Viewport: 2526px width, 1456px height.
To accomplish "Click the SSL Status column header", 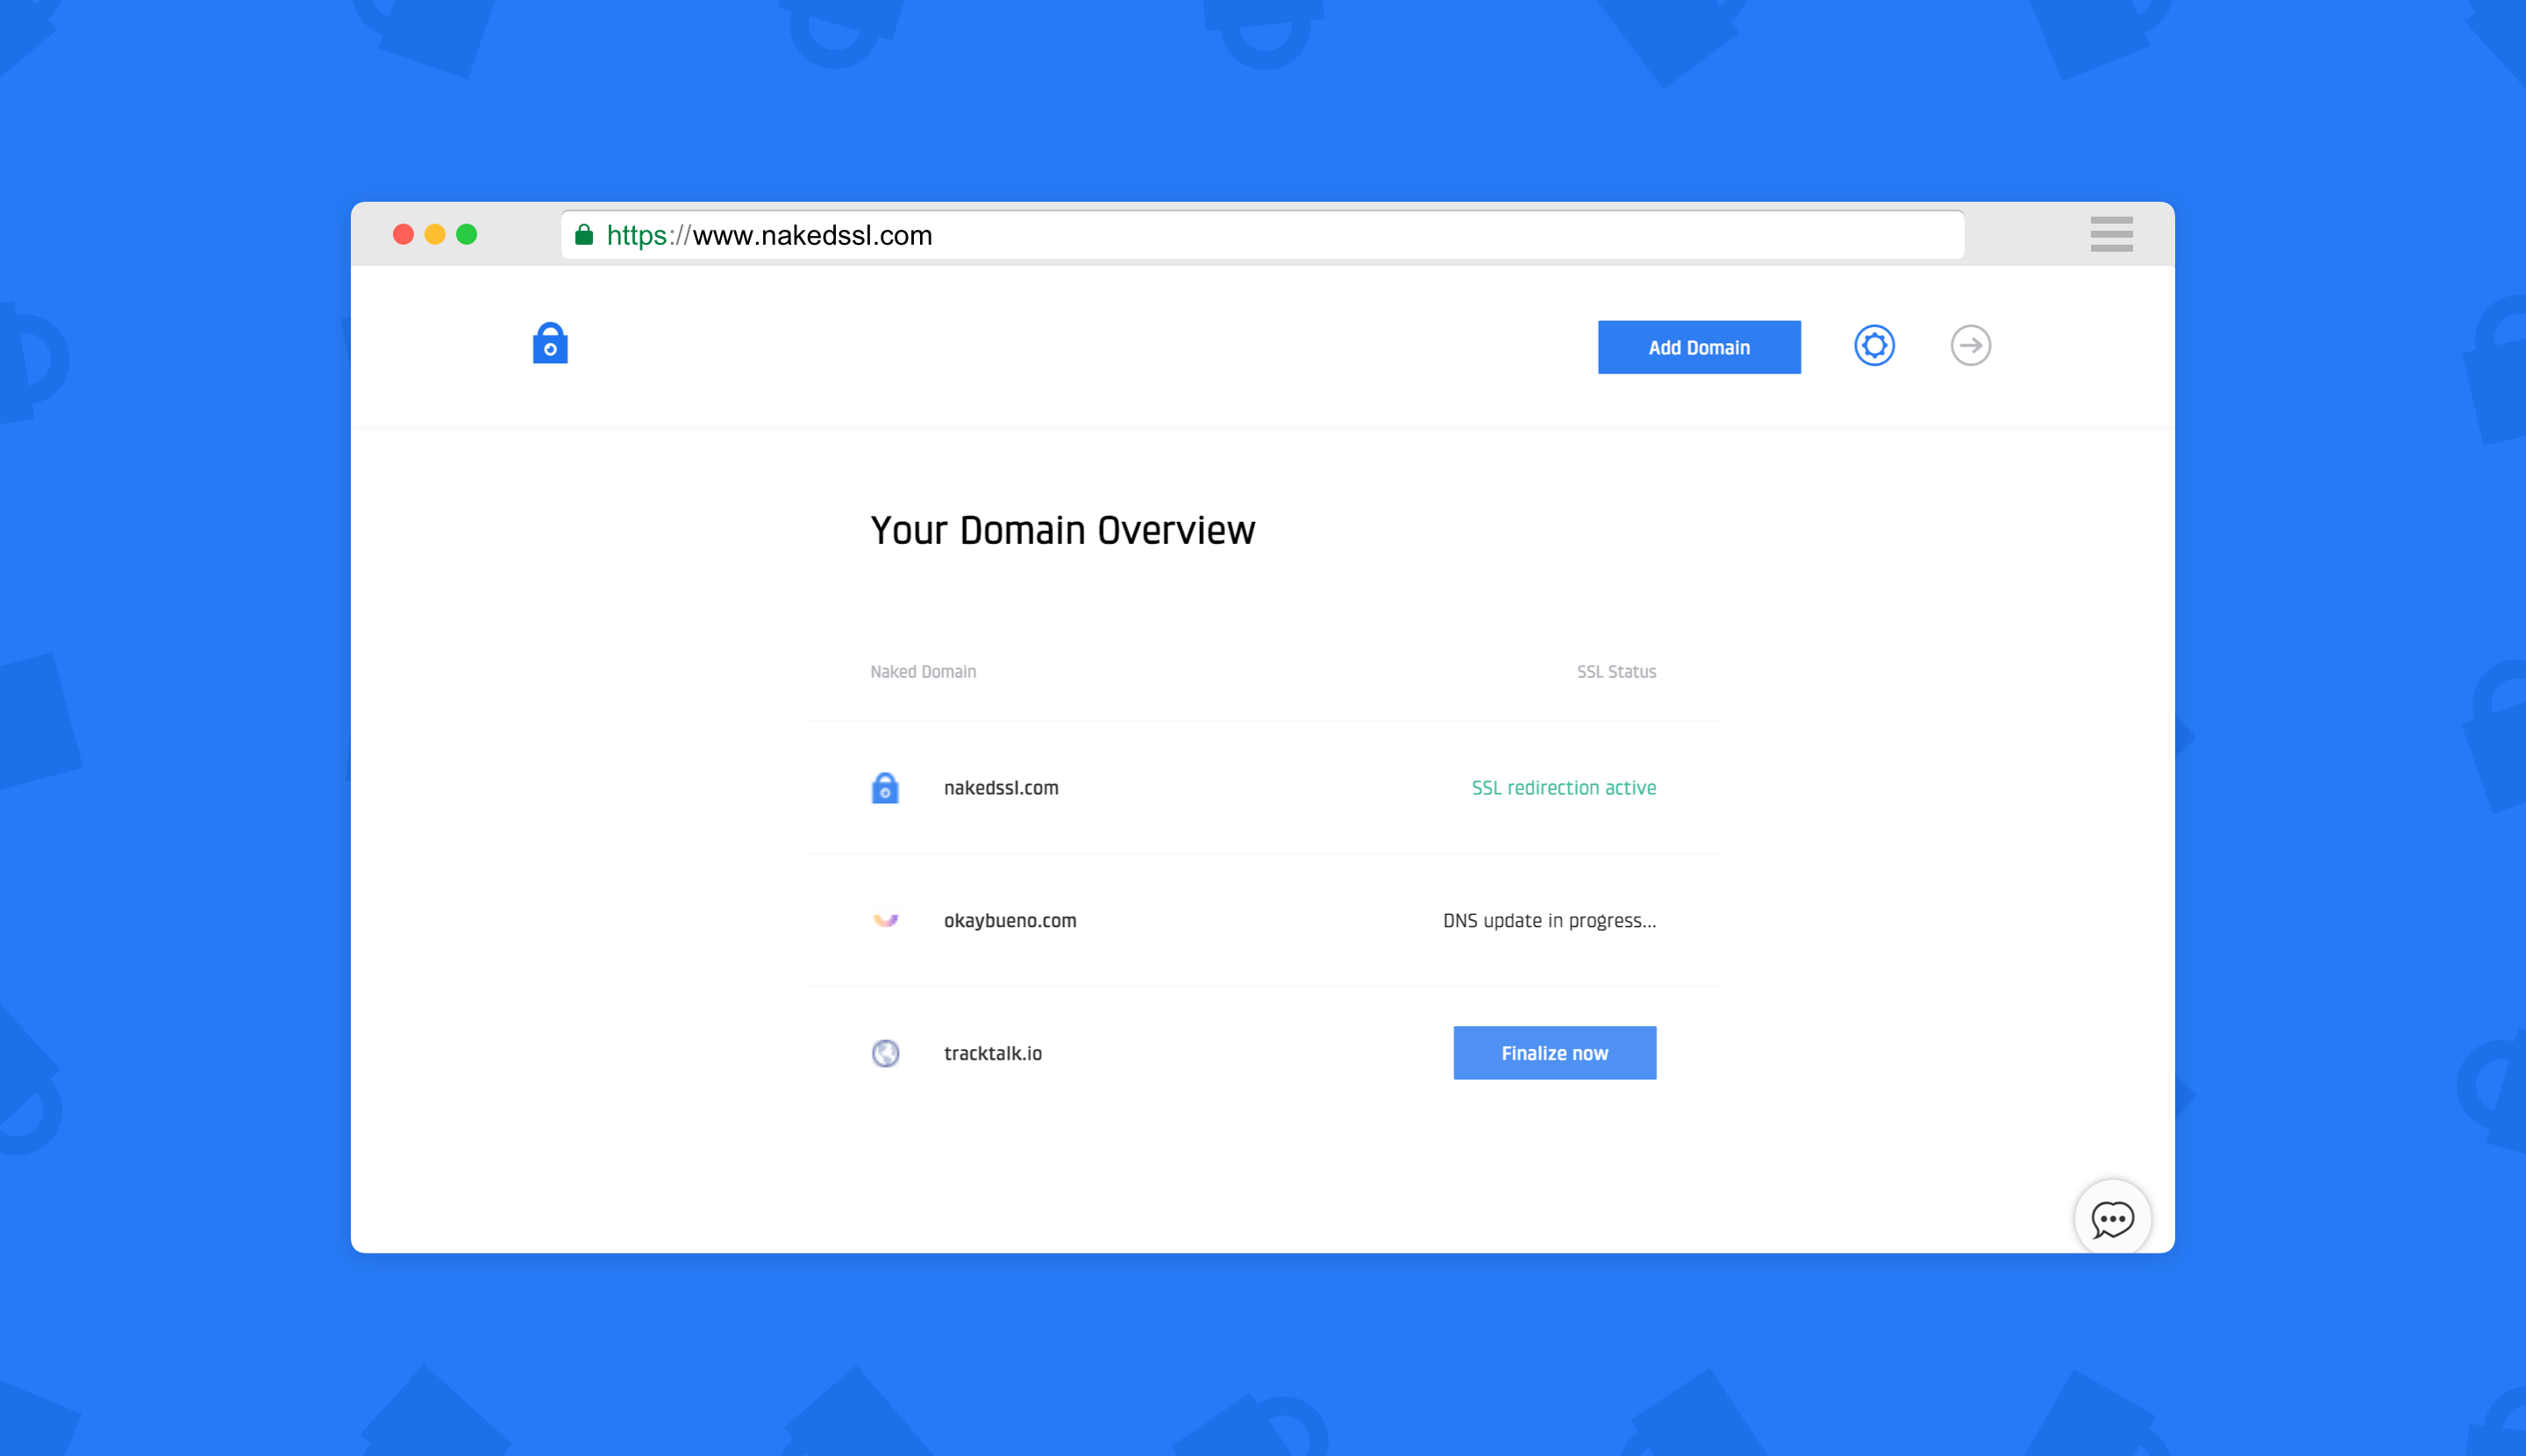I will (1616, 672).
